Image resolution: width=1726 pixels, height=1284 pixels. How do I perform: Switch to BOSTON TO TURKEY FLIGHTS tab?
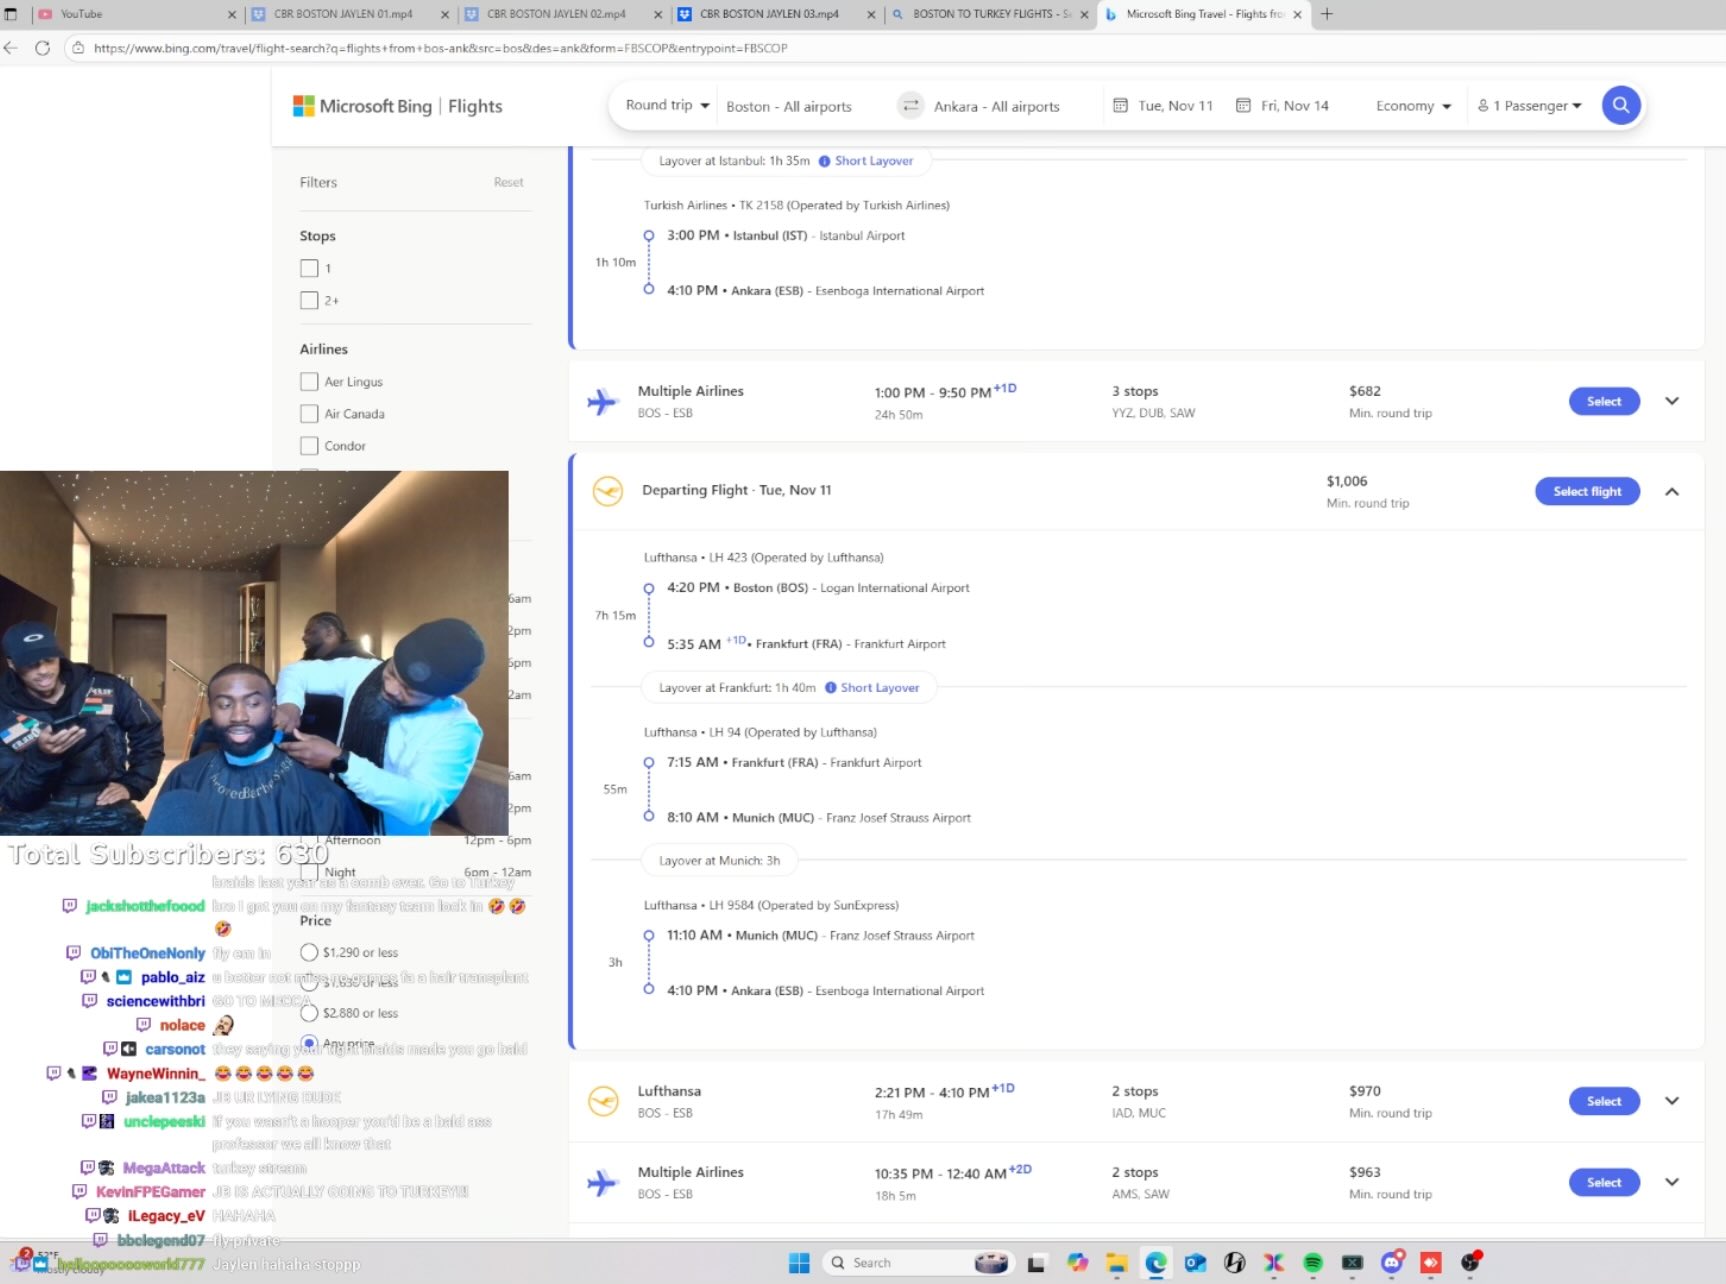click(988, 14)
